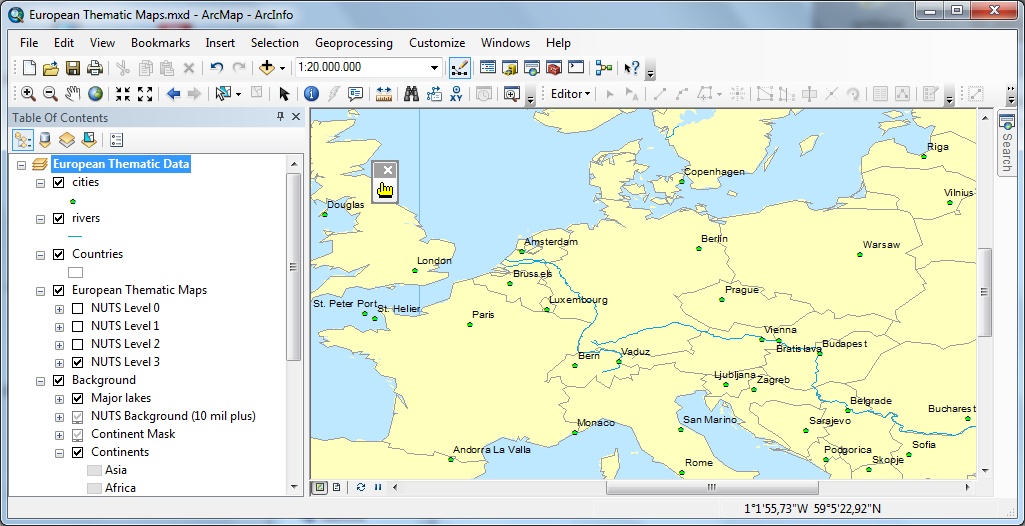The width and height of the screenshot is (1025, 526).
Task: Collapse the Background group layer
Action: pyautogui.click(x=40, y=380)
